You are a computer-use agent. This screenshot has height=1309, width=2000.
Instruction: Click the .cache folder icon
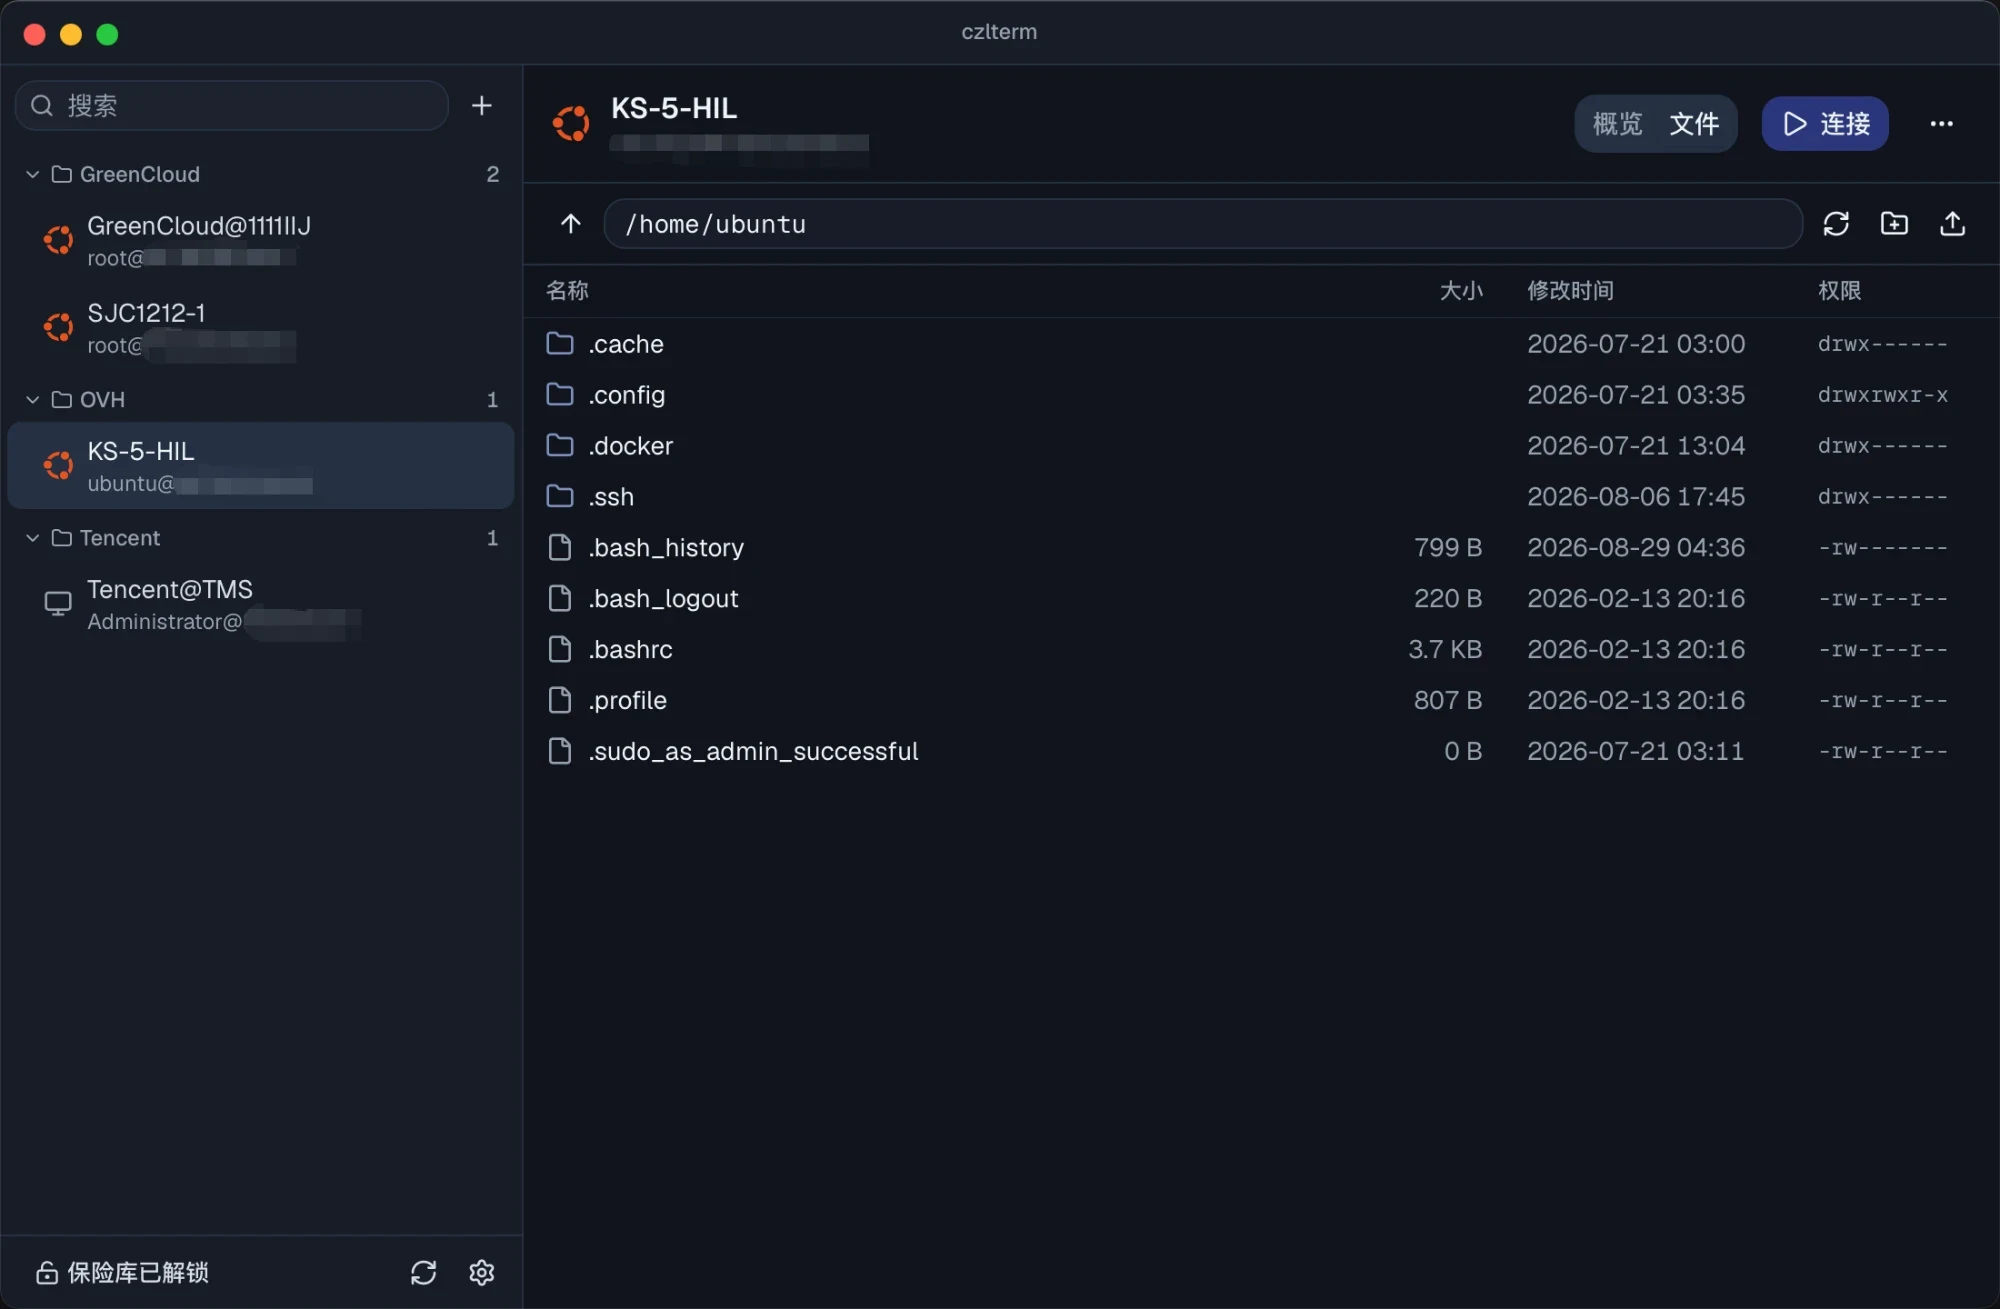click(560, 344)
